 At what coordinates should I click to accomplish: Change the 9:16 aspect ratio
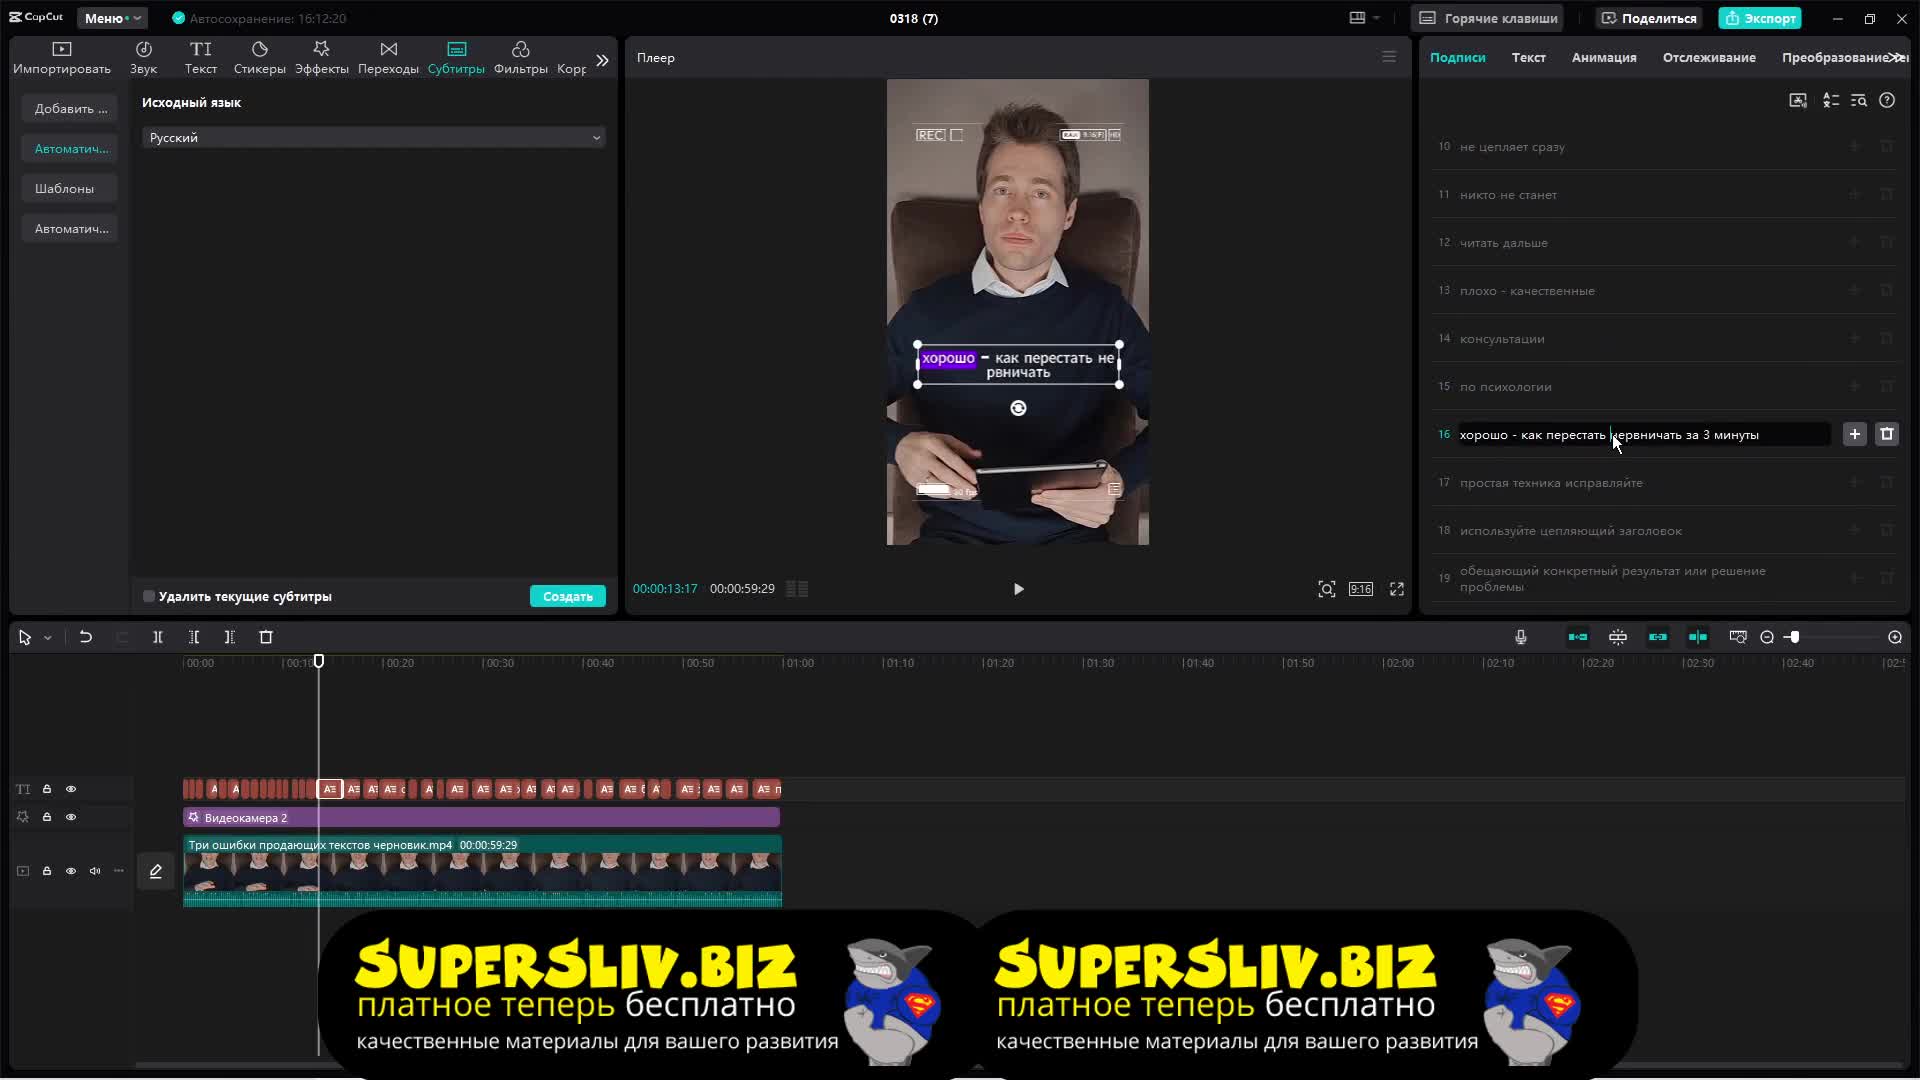pyautogui.click(x=1361, y=589)
